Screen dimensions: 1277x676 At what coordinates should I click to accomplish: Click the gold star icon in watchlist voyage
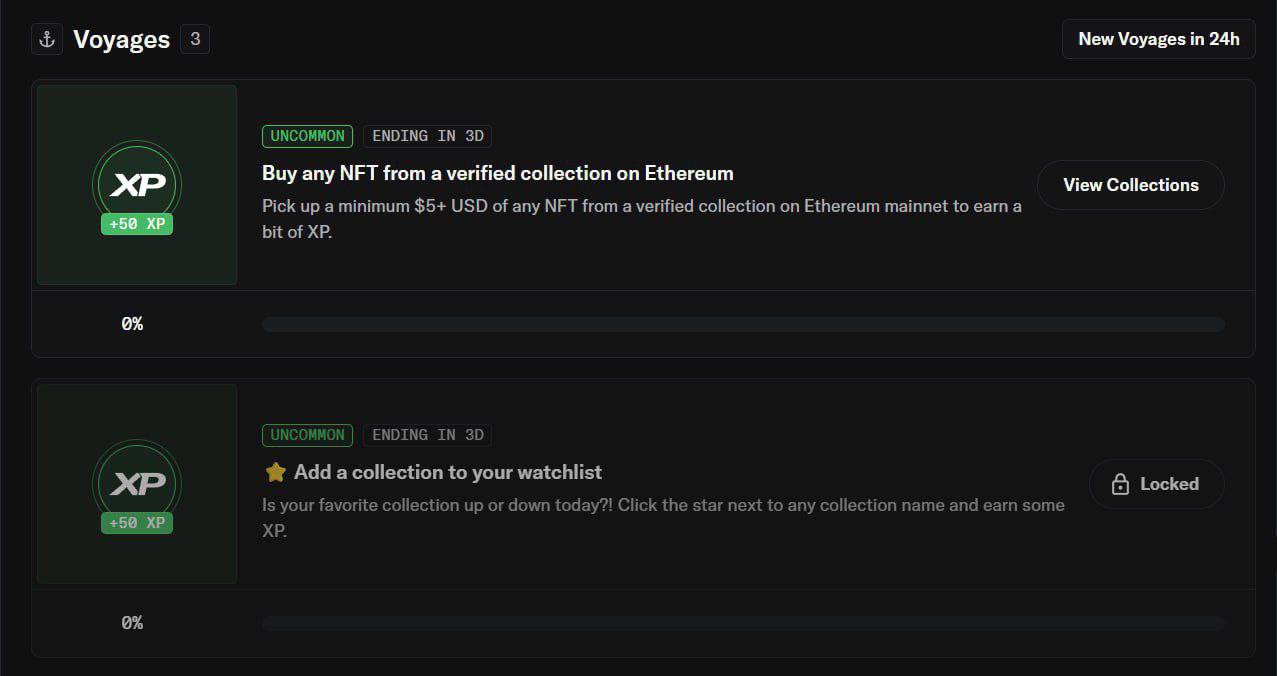click(276, 472)
